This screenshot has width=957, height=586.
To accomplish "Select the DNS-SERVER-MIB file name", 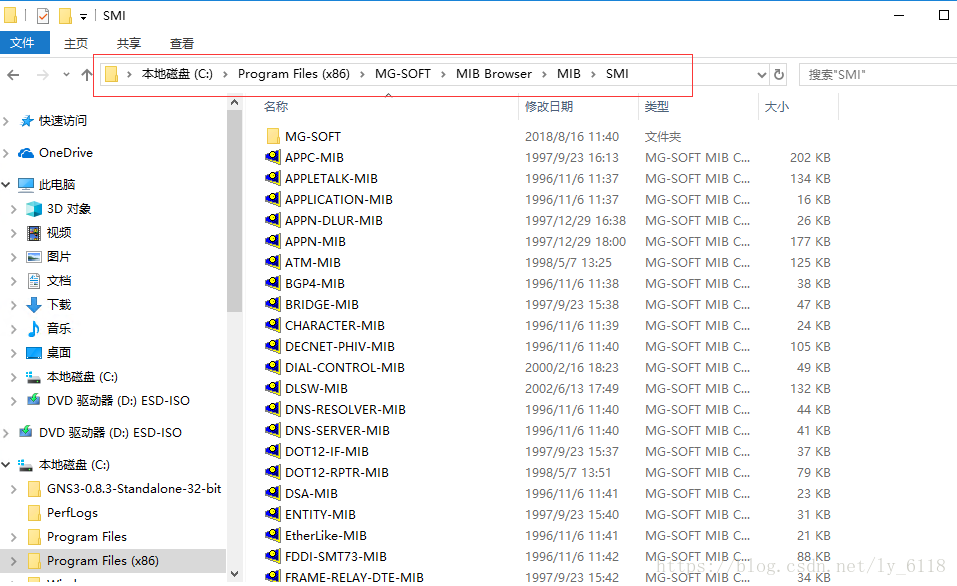I will click(x=337, y=430).
